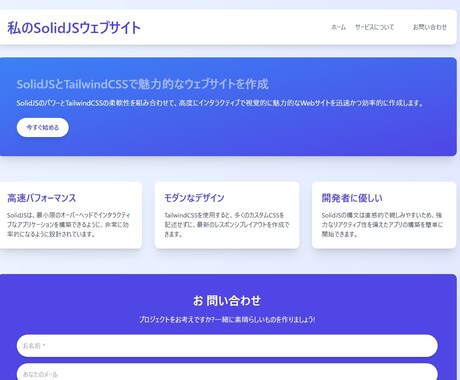The width and height of the screenshot is (460, 380).
Task: Click the 私のSolidJSウェブサイト site title
Action: click(x=74, y=28)
